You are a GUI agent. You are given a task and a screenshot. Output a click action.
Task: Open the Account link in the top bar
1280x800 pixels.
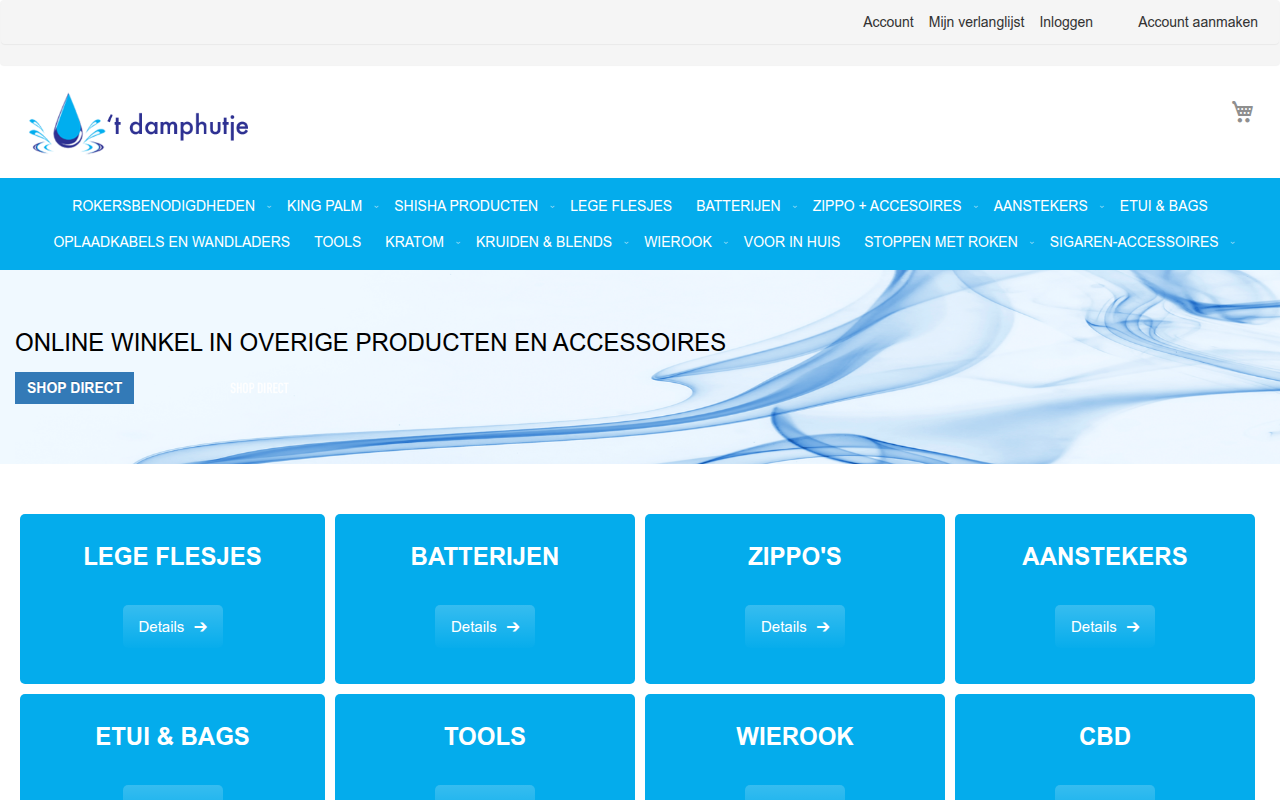click(888, 22)
